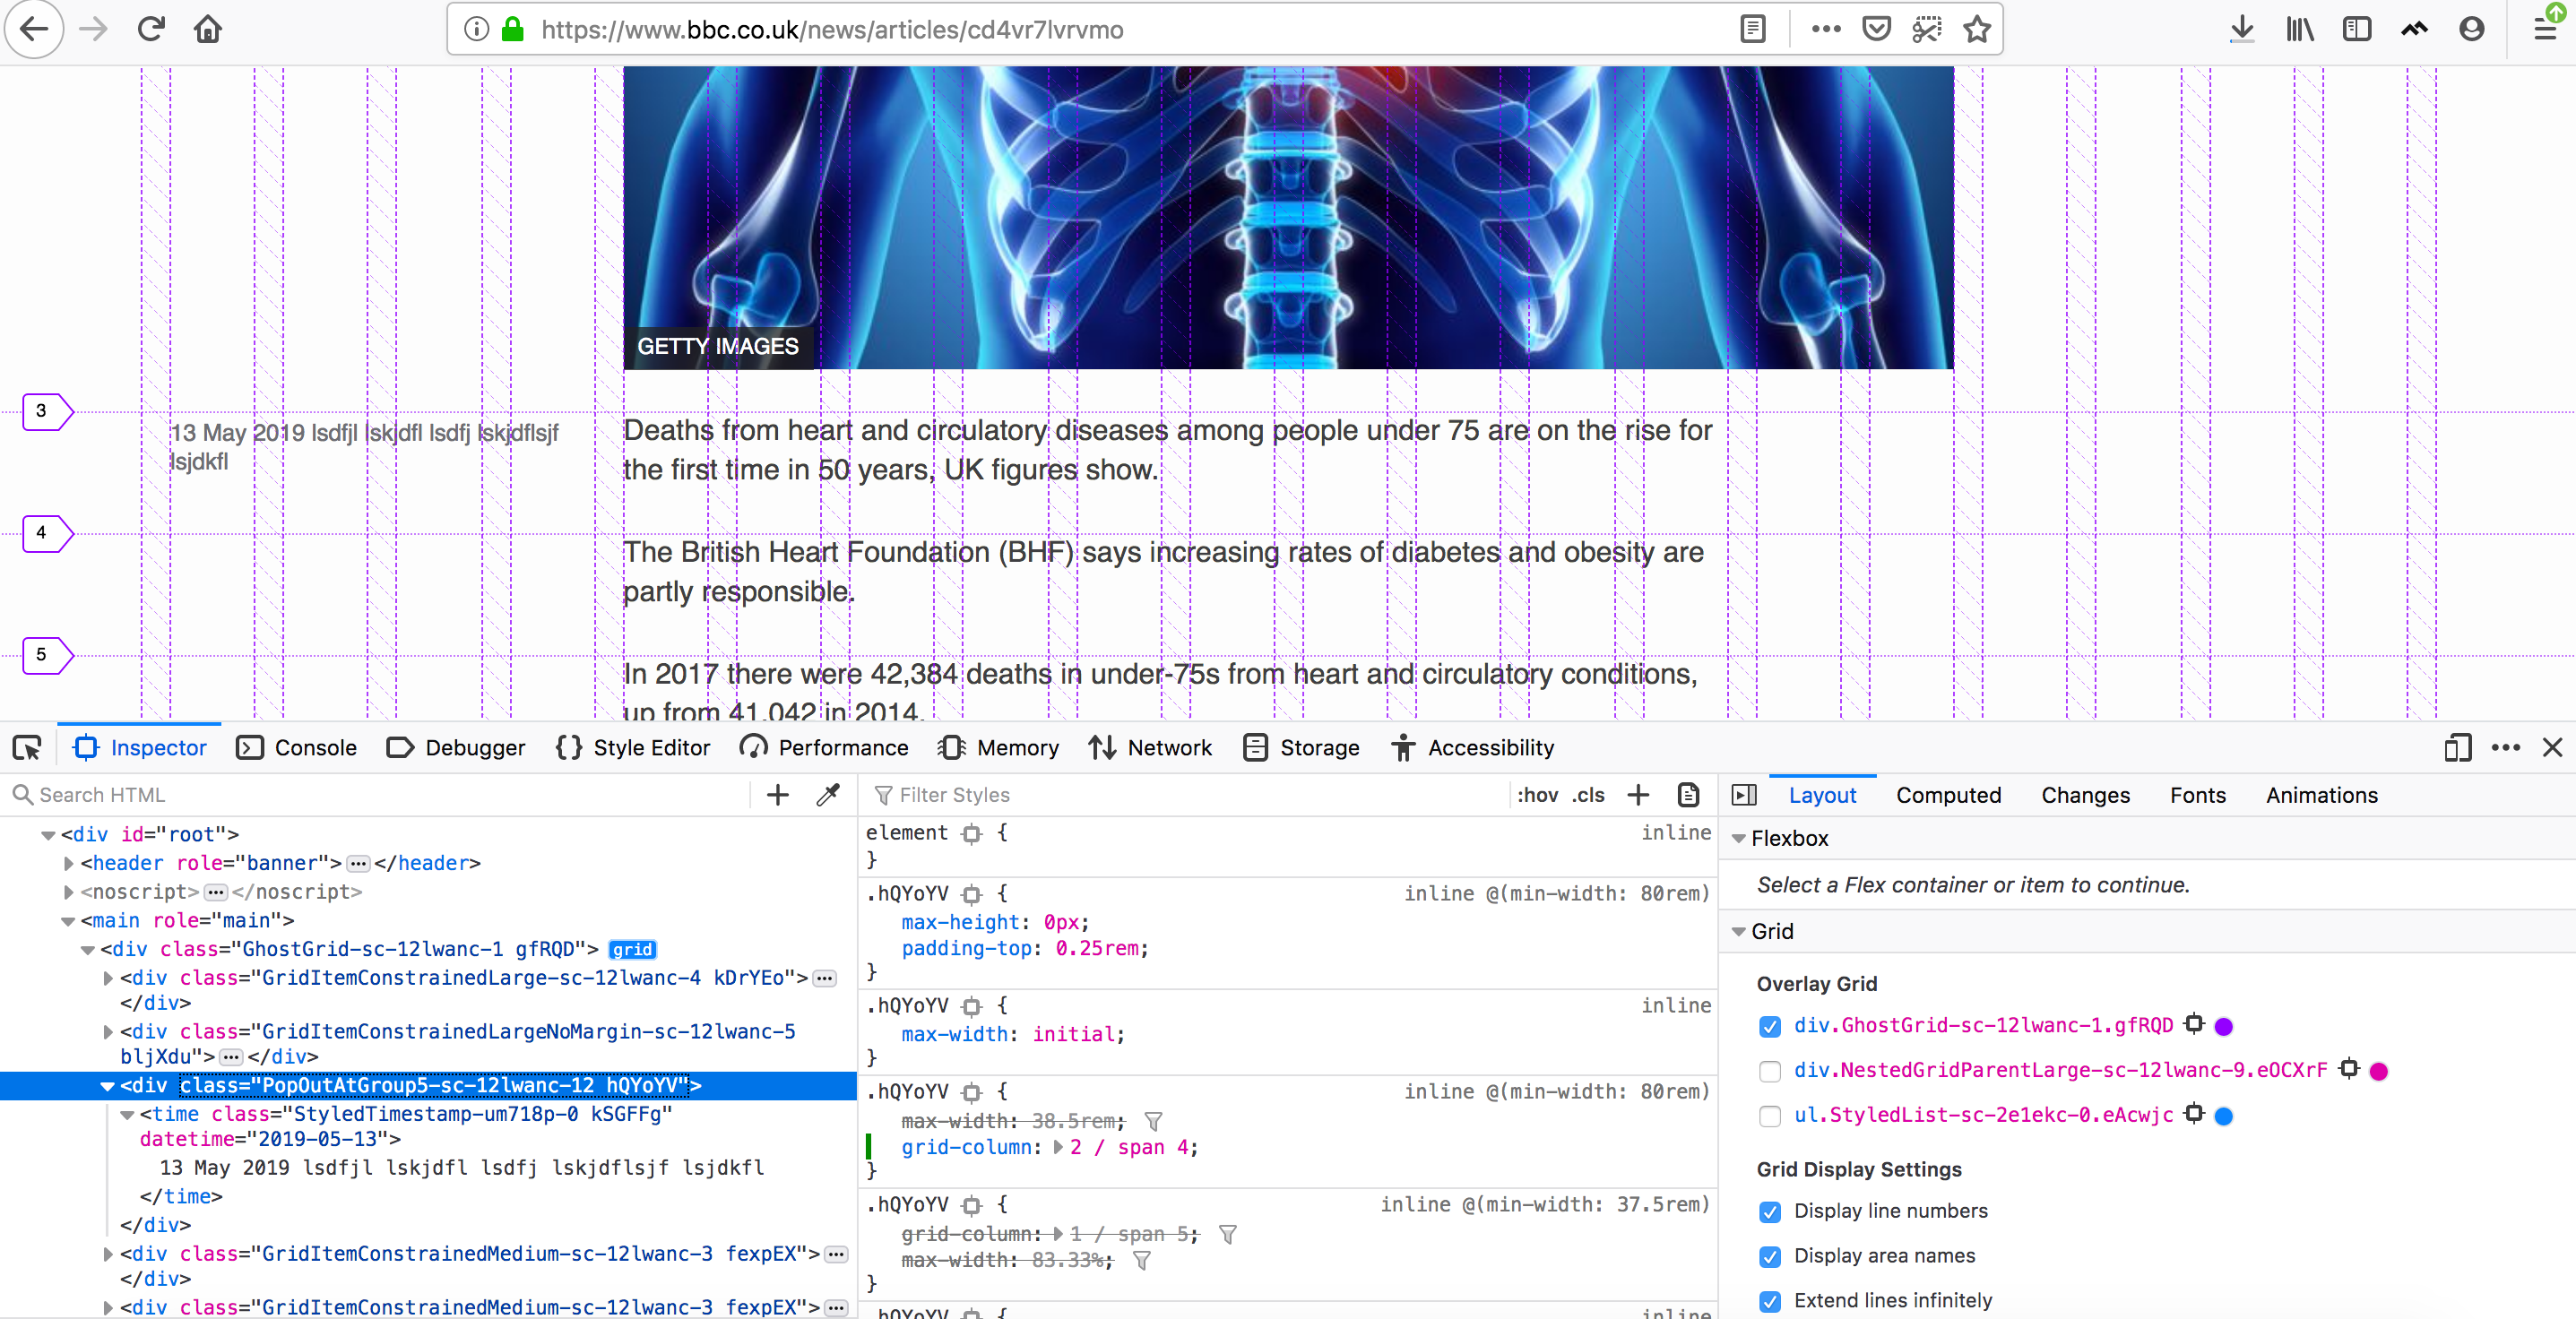Enable overlay for div.NestedGridParentLarge grid
This screenshot has width=2576, height=1319.
(x=1770, y=1070)
